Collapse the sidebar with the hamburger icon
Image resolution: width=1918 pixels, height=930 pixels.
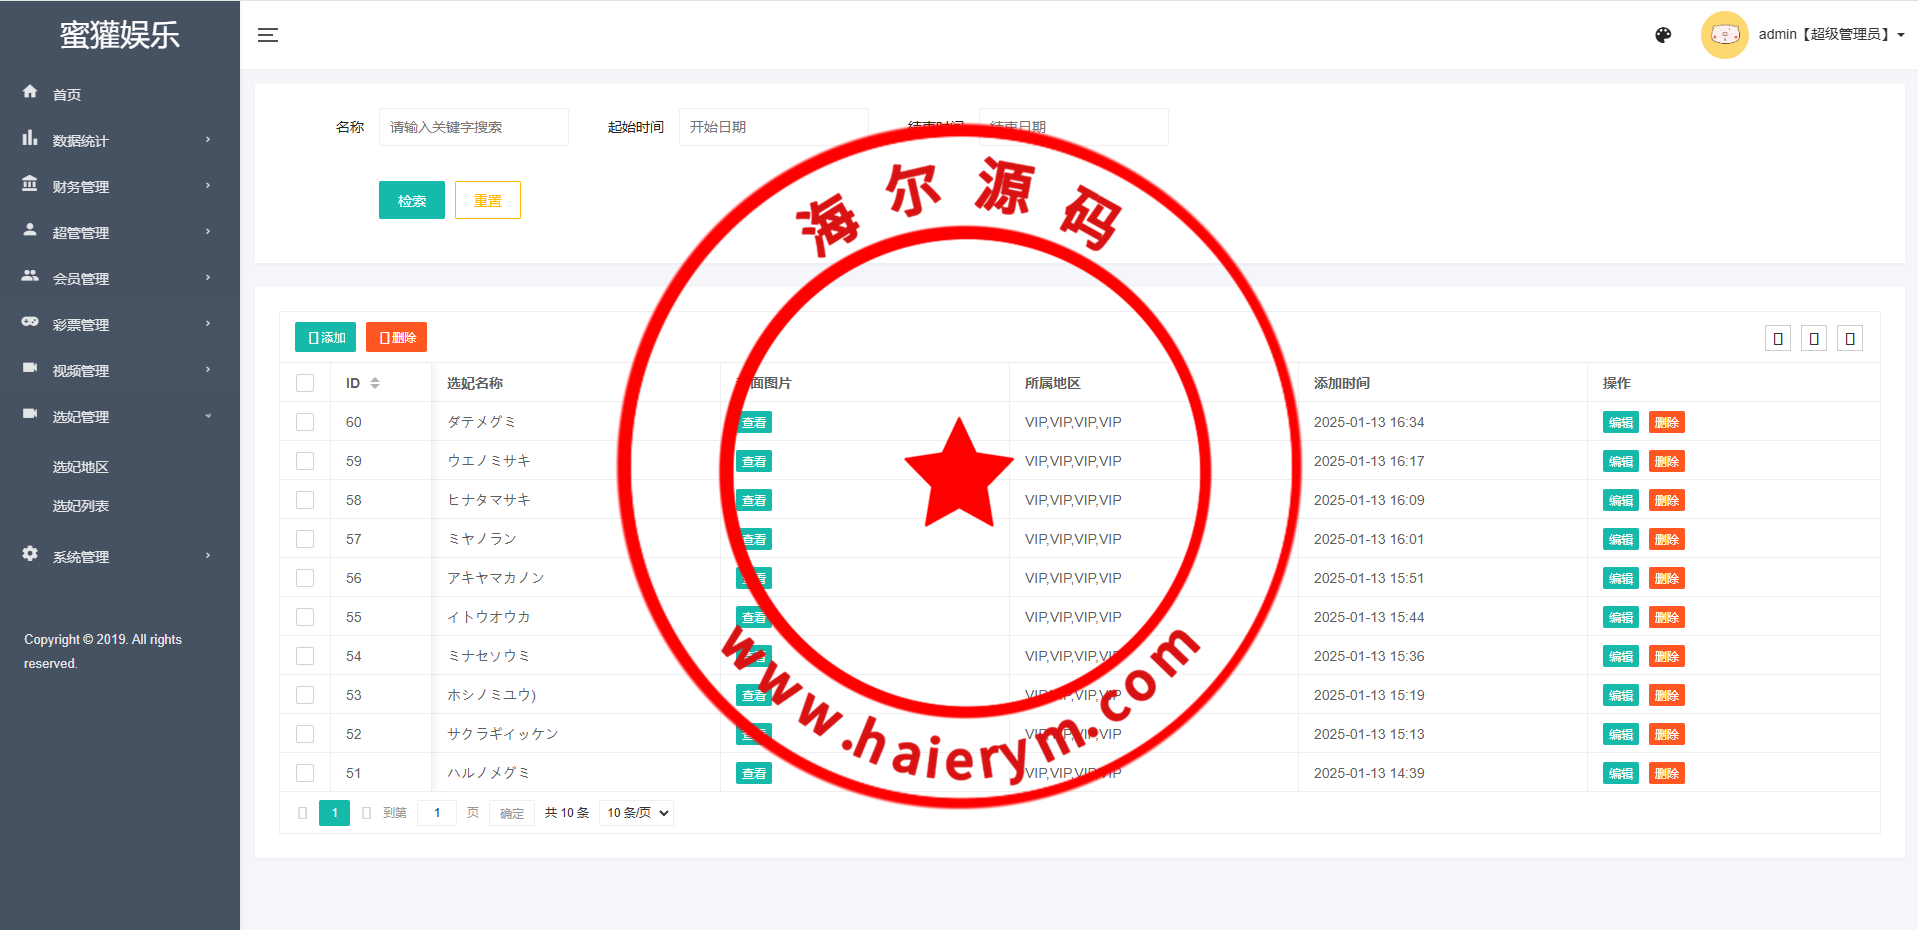point(267,35)
